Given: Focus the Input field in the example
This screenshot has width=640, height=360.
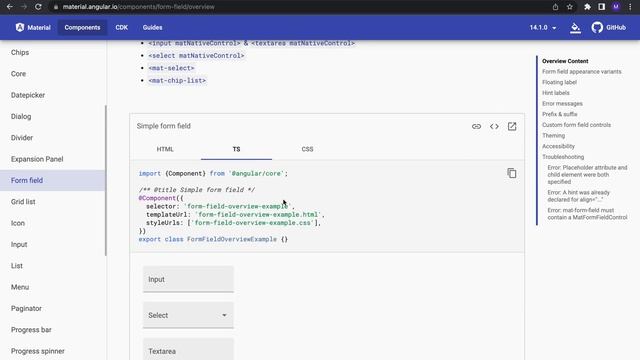Looking at the screenshot, I should coord(188,279).
